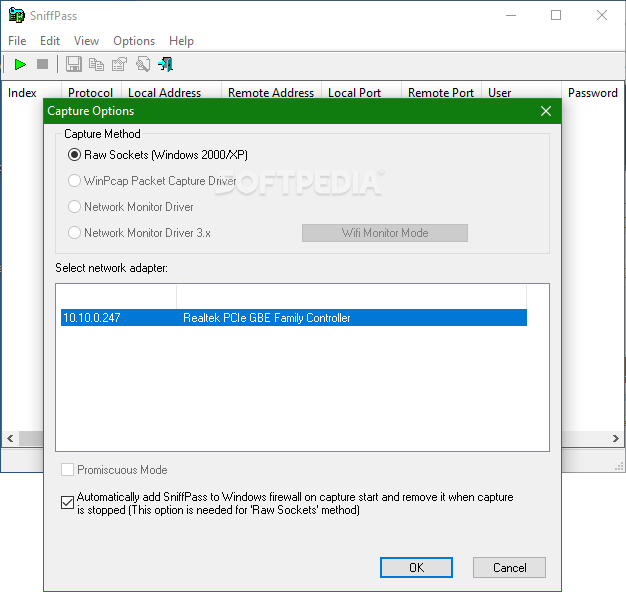Click the exit door toolbar icon
Viewport: 626px width, 592px height.
[166, 64]
